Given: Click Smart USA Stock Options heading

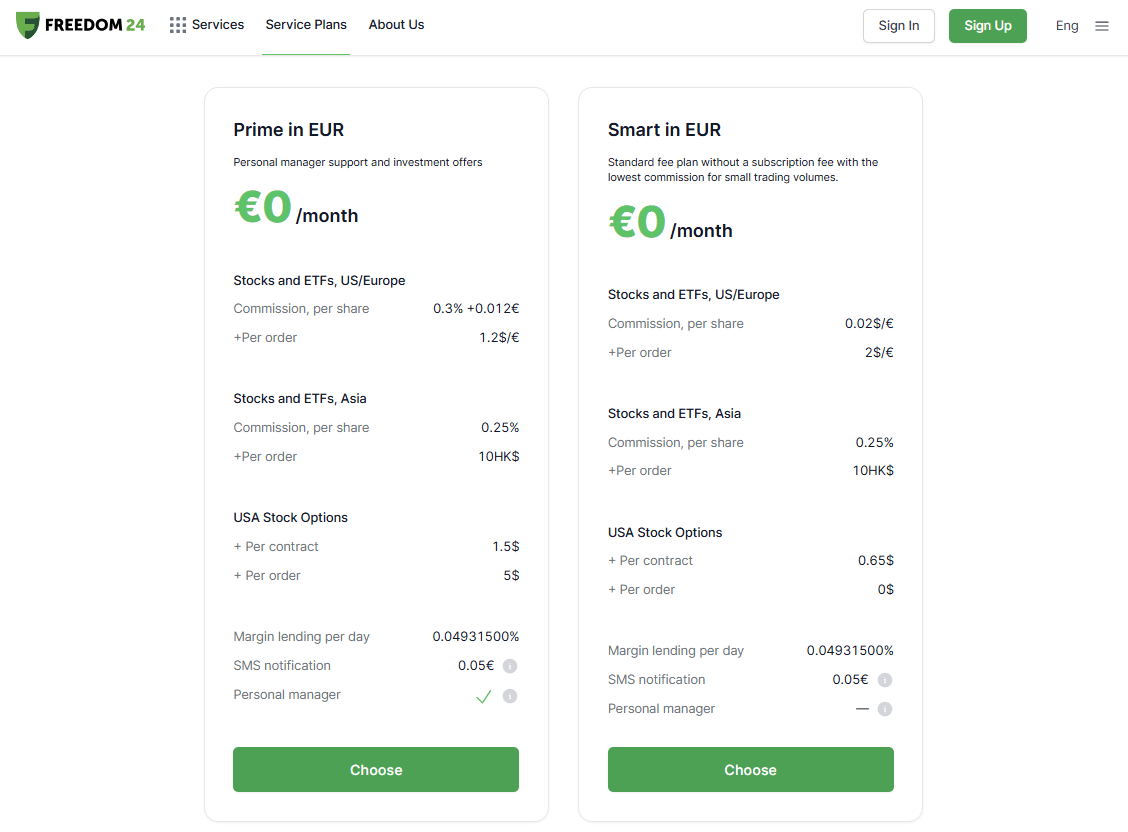Looking at the screenshot, I should [665, 532].
